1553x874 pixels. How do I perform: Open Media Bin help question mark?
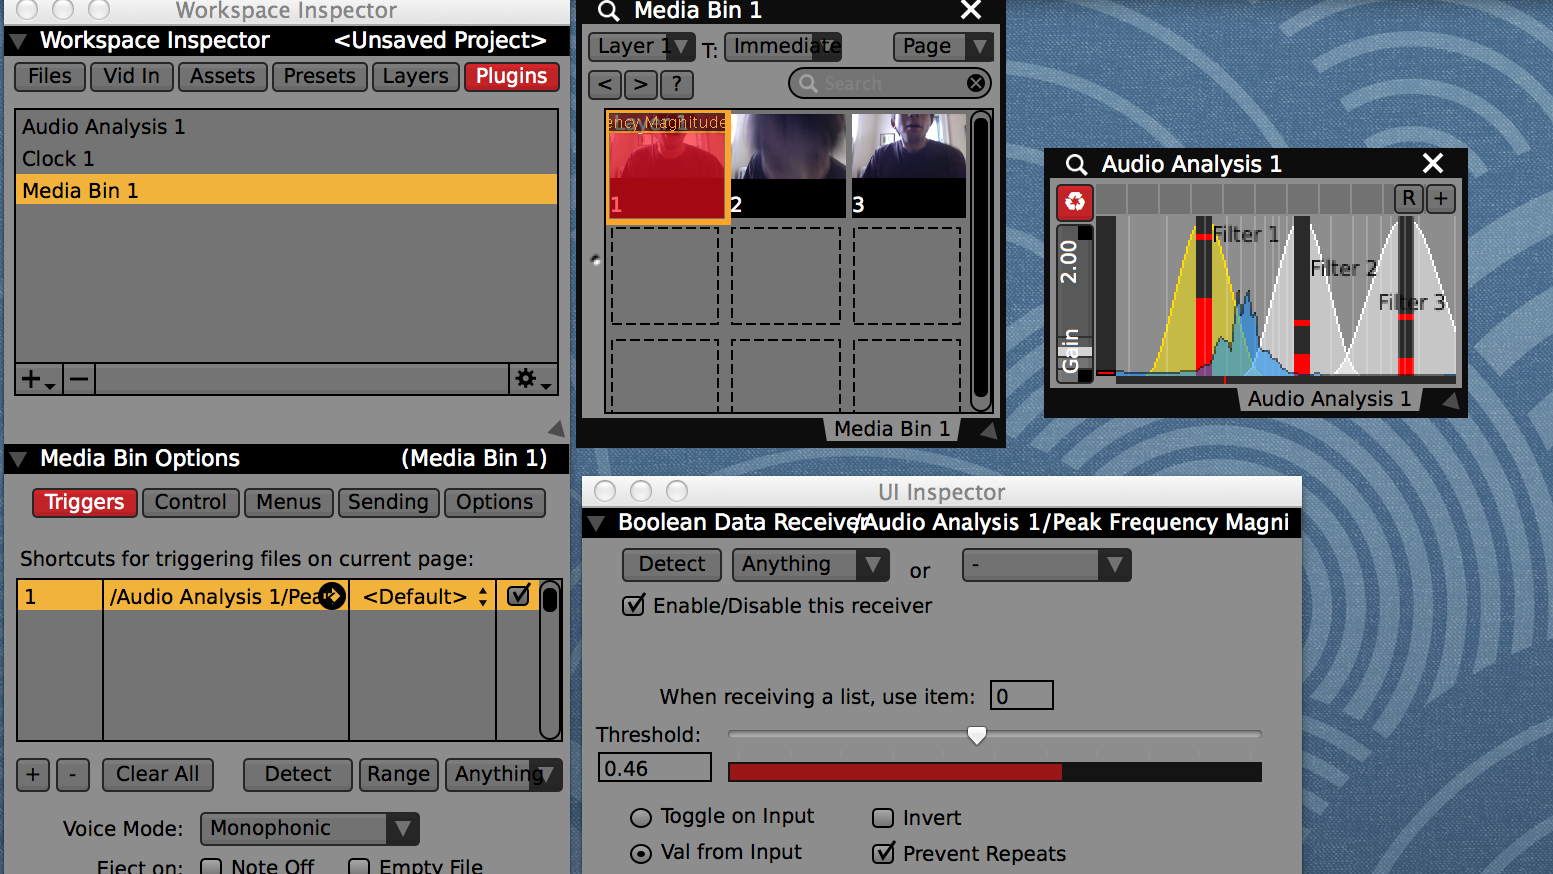pyautogui.click(x=677, y=85)
